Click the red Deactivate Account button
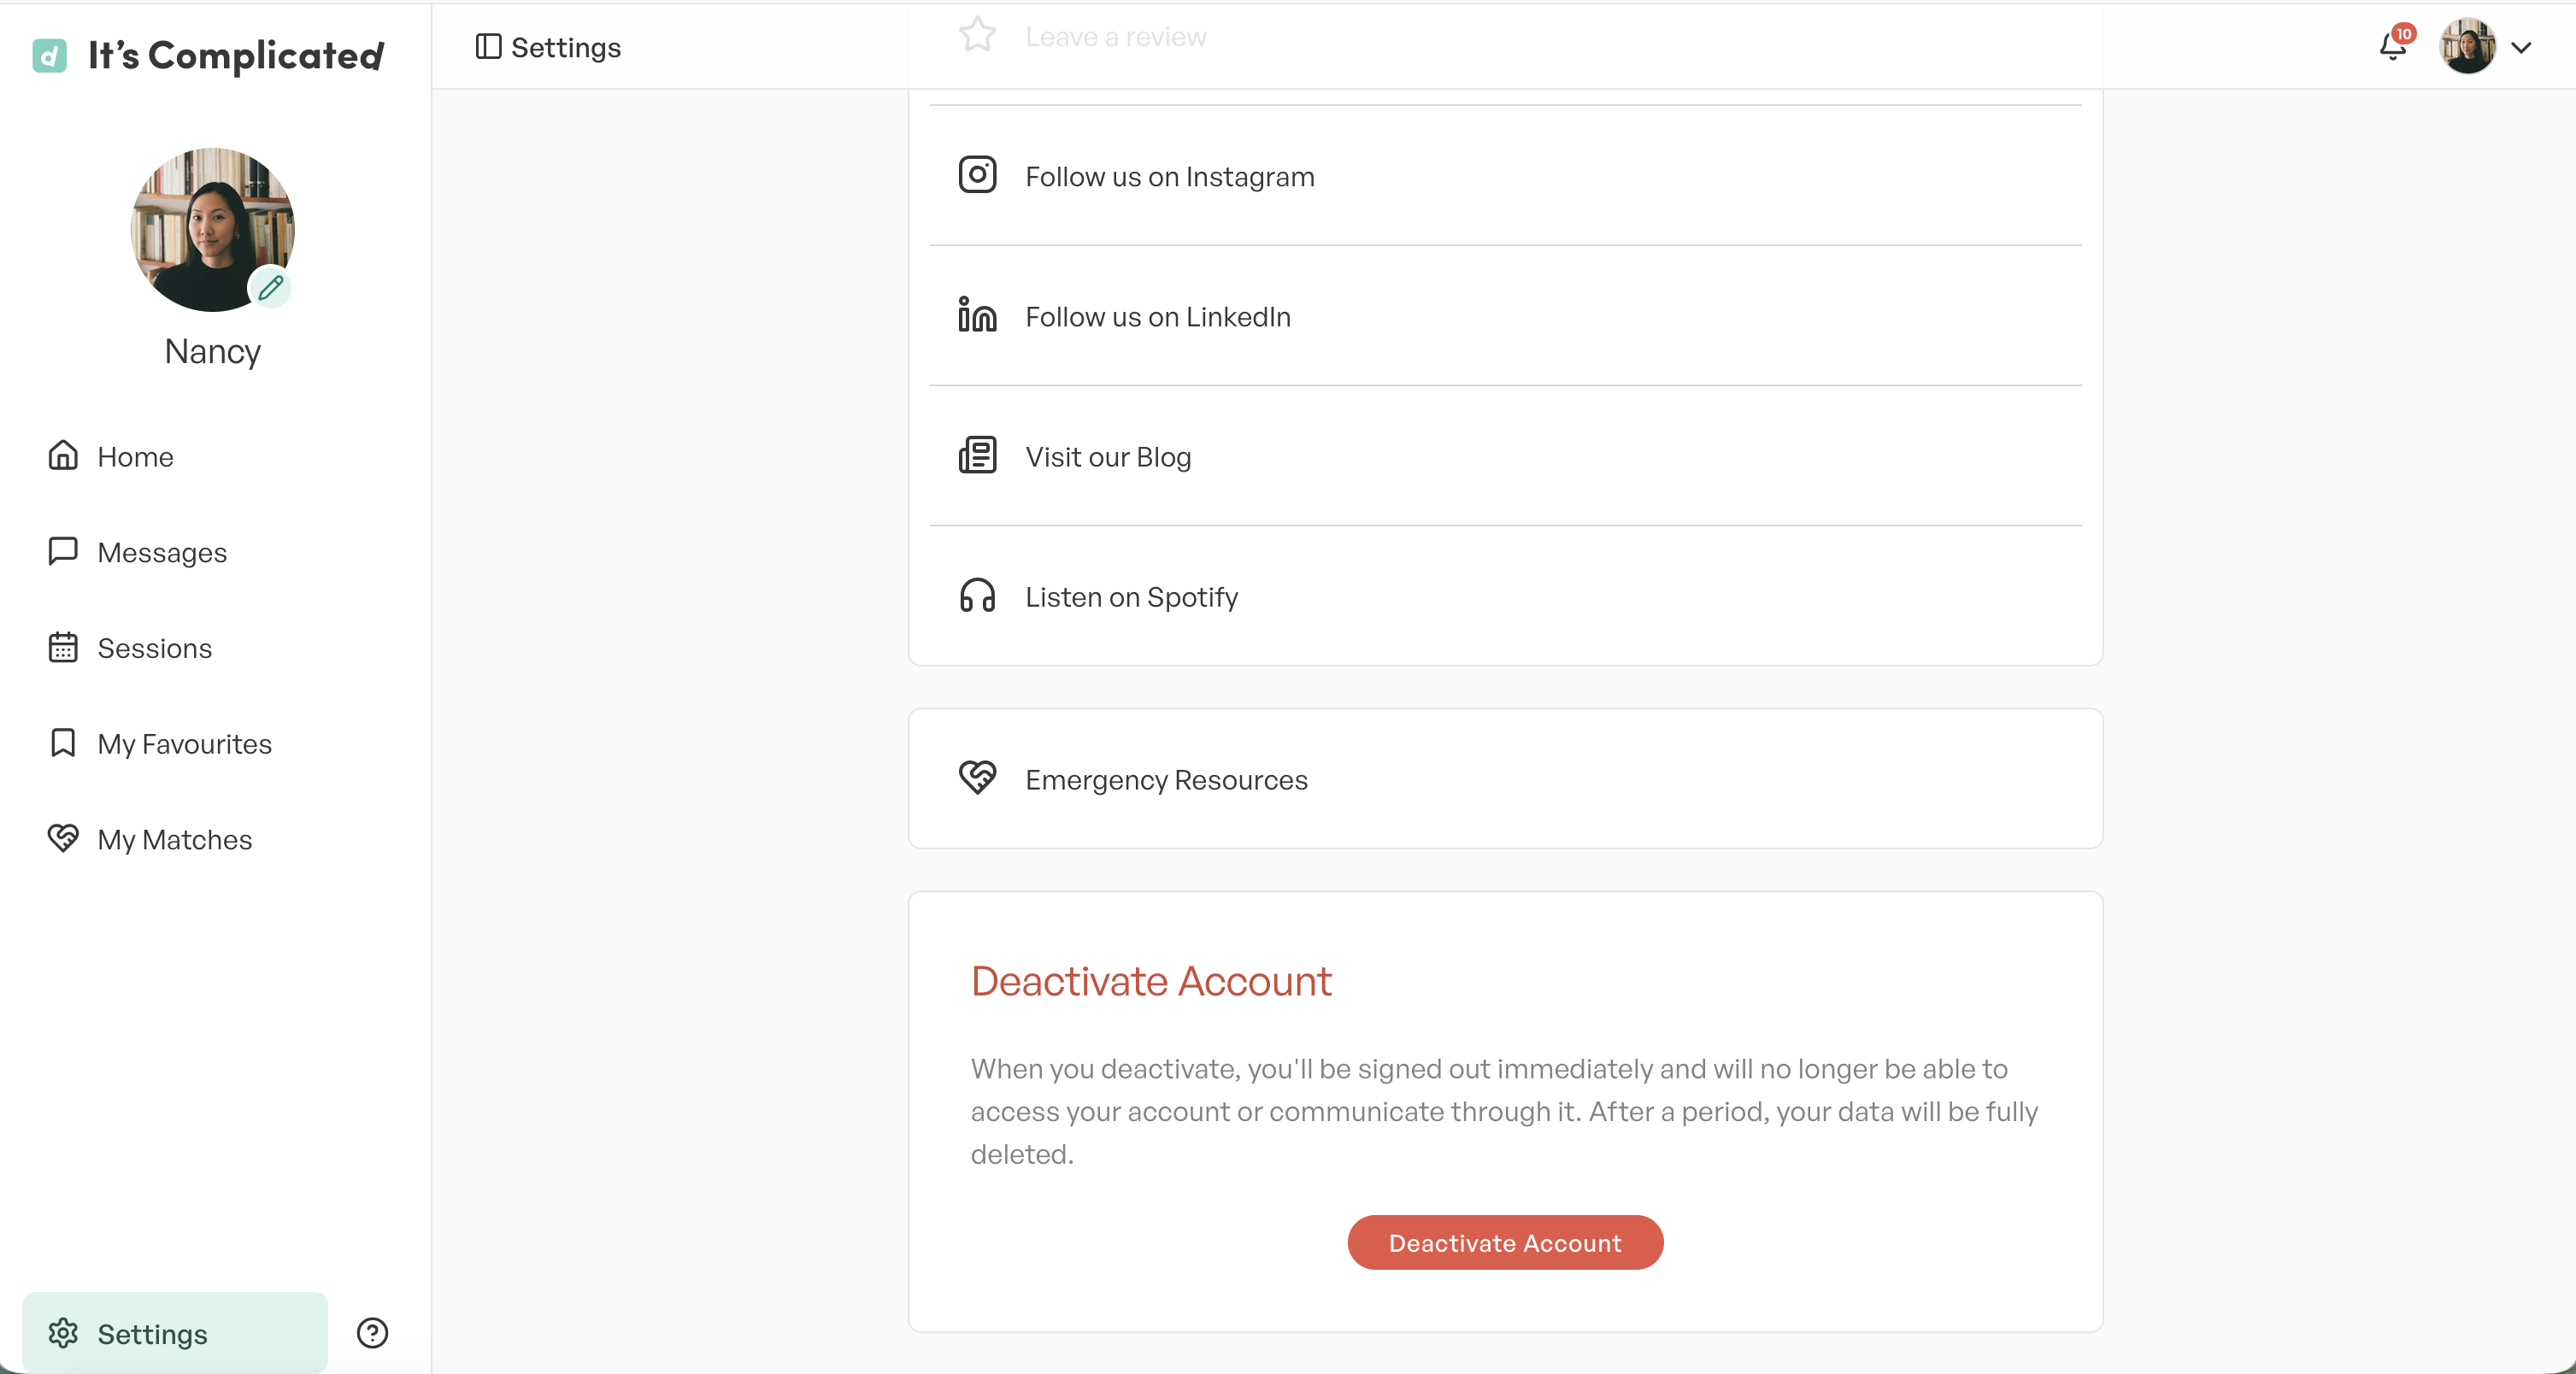Screen dimensions: 2576x1374 point(1505,1243)
